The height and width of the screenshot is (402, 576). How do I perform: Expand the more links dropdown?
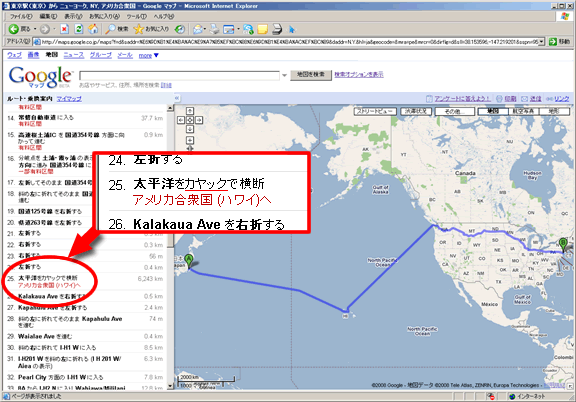(149, 55)
